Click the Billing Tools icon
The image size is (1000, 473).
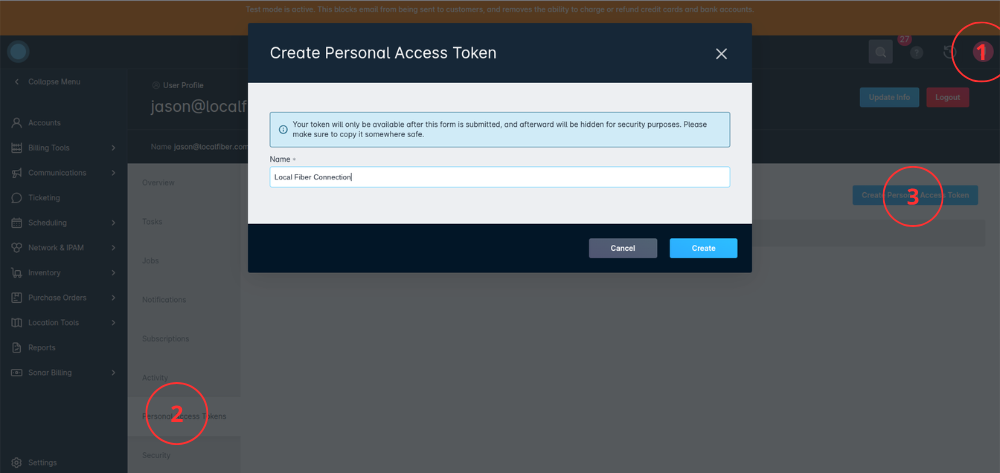pos(17,148)
